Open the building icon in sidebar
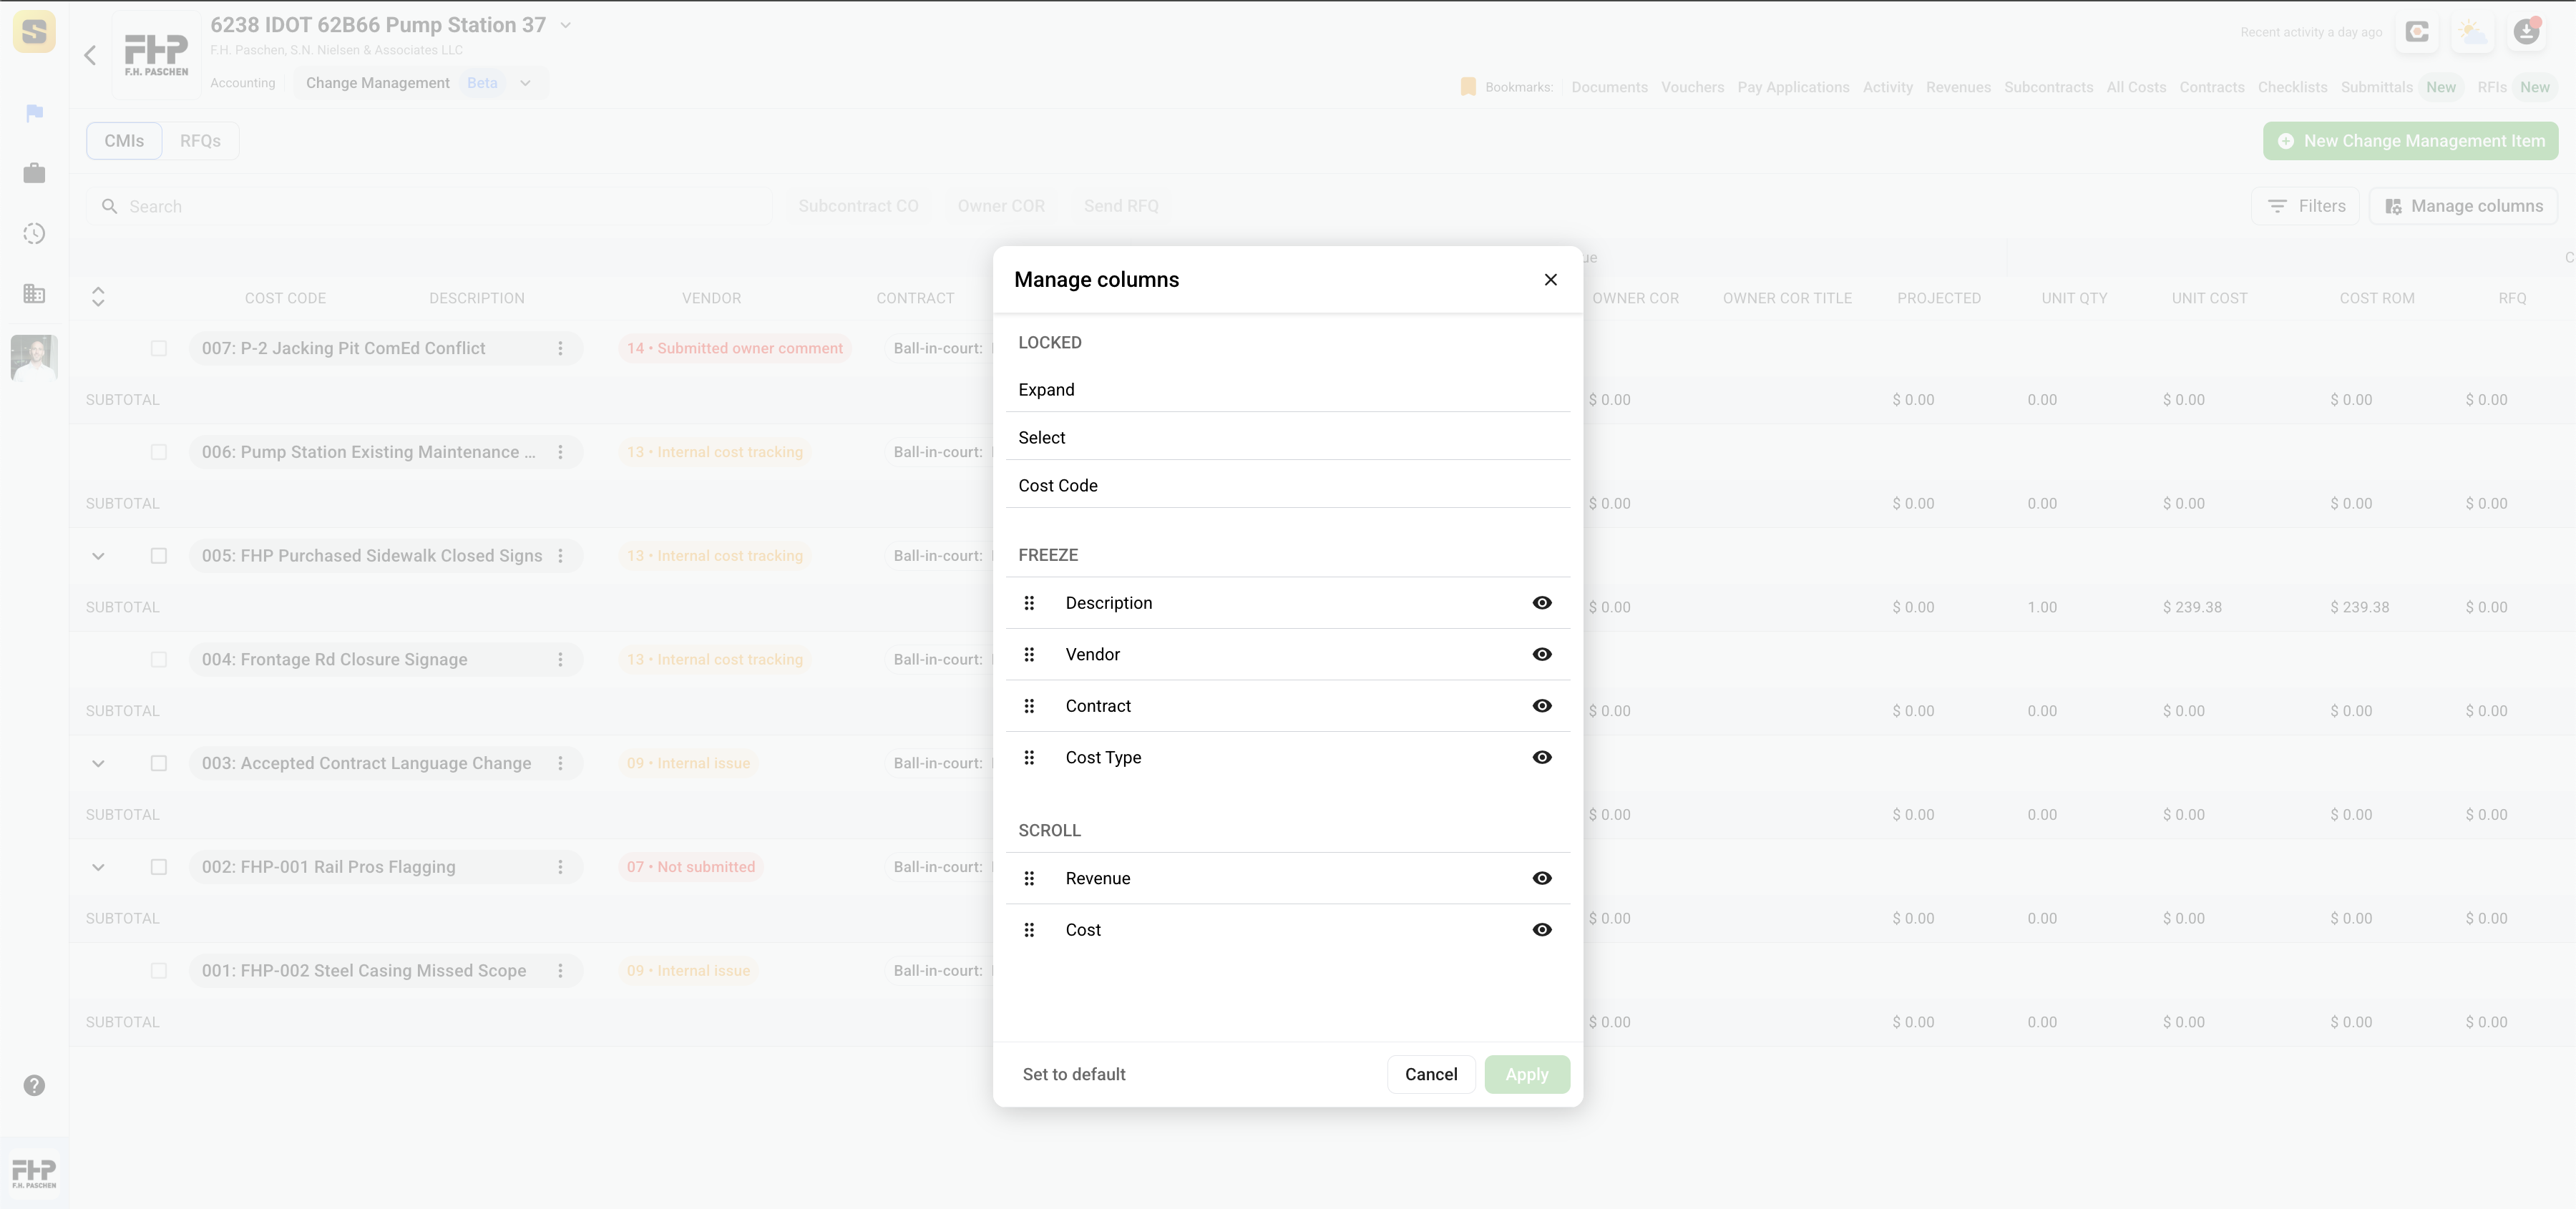 pyautogui.click(x=34, y=294)
